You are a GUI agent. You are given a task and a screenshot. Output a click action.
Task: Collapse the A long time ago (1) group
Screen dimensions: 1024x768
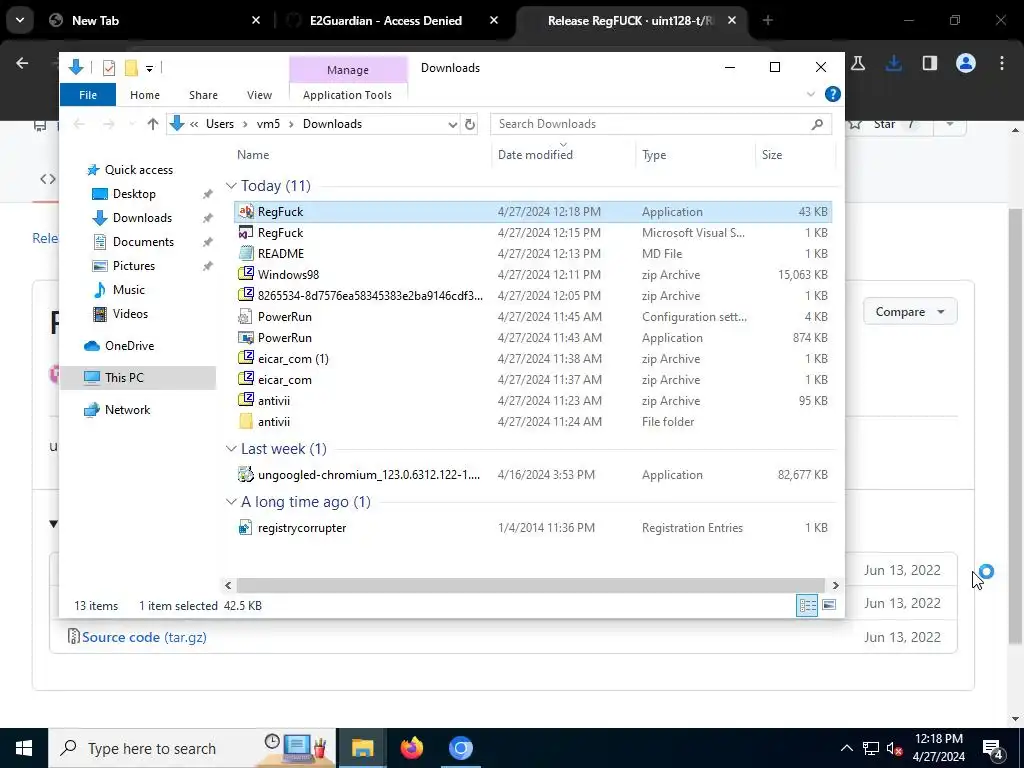(231, 502)
